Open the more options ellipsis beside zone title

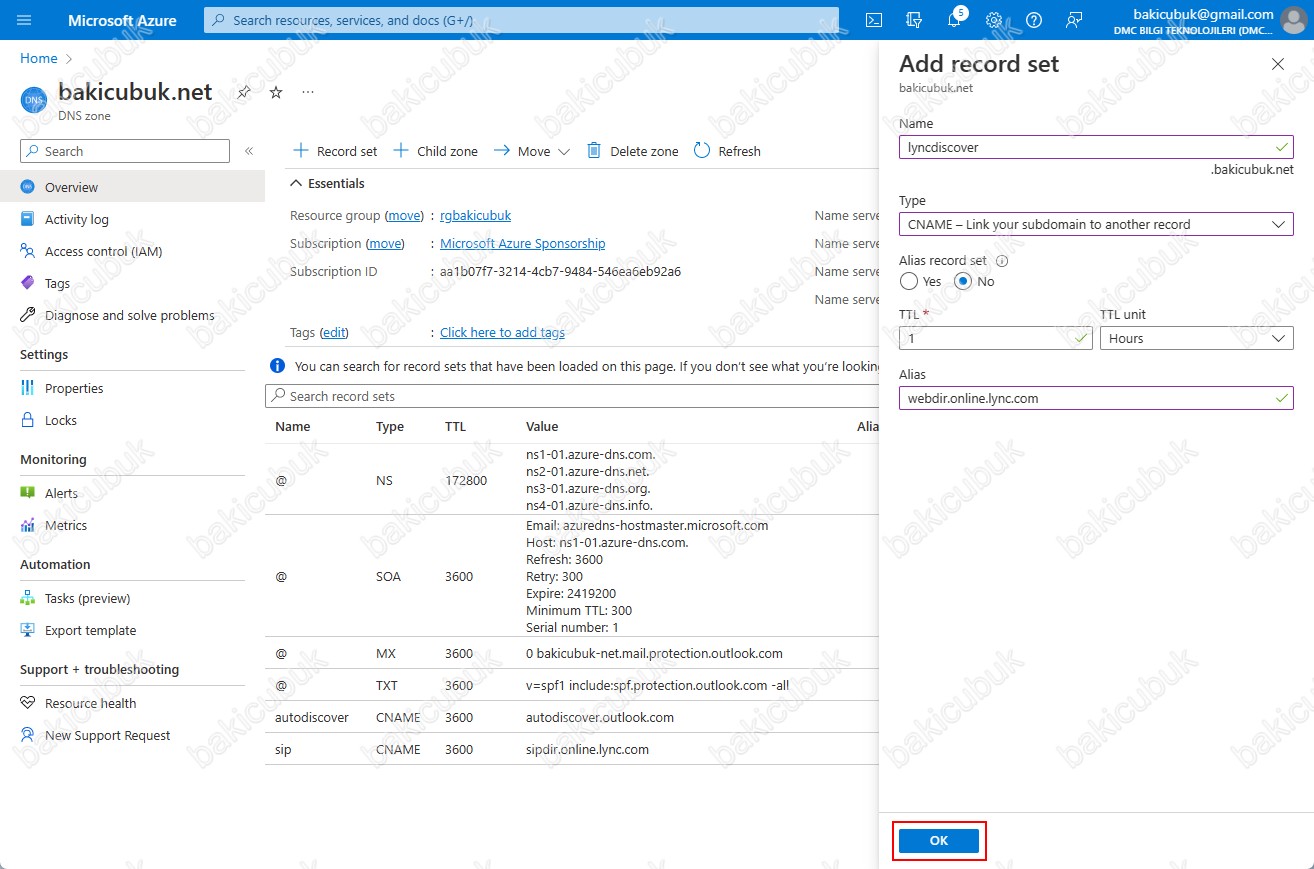point(308,92)
